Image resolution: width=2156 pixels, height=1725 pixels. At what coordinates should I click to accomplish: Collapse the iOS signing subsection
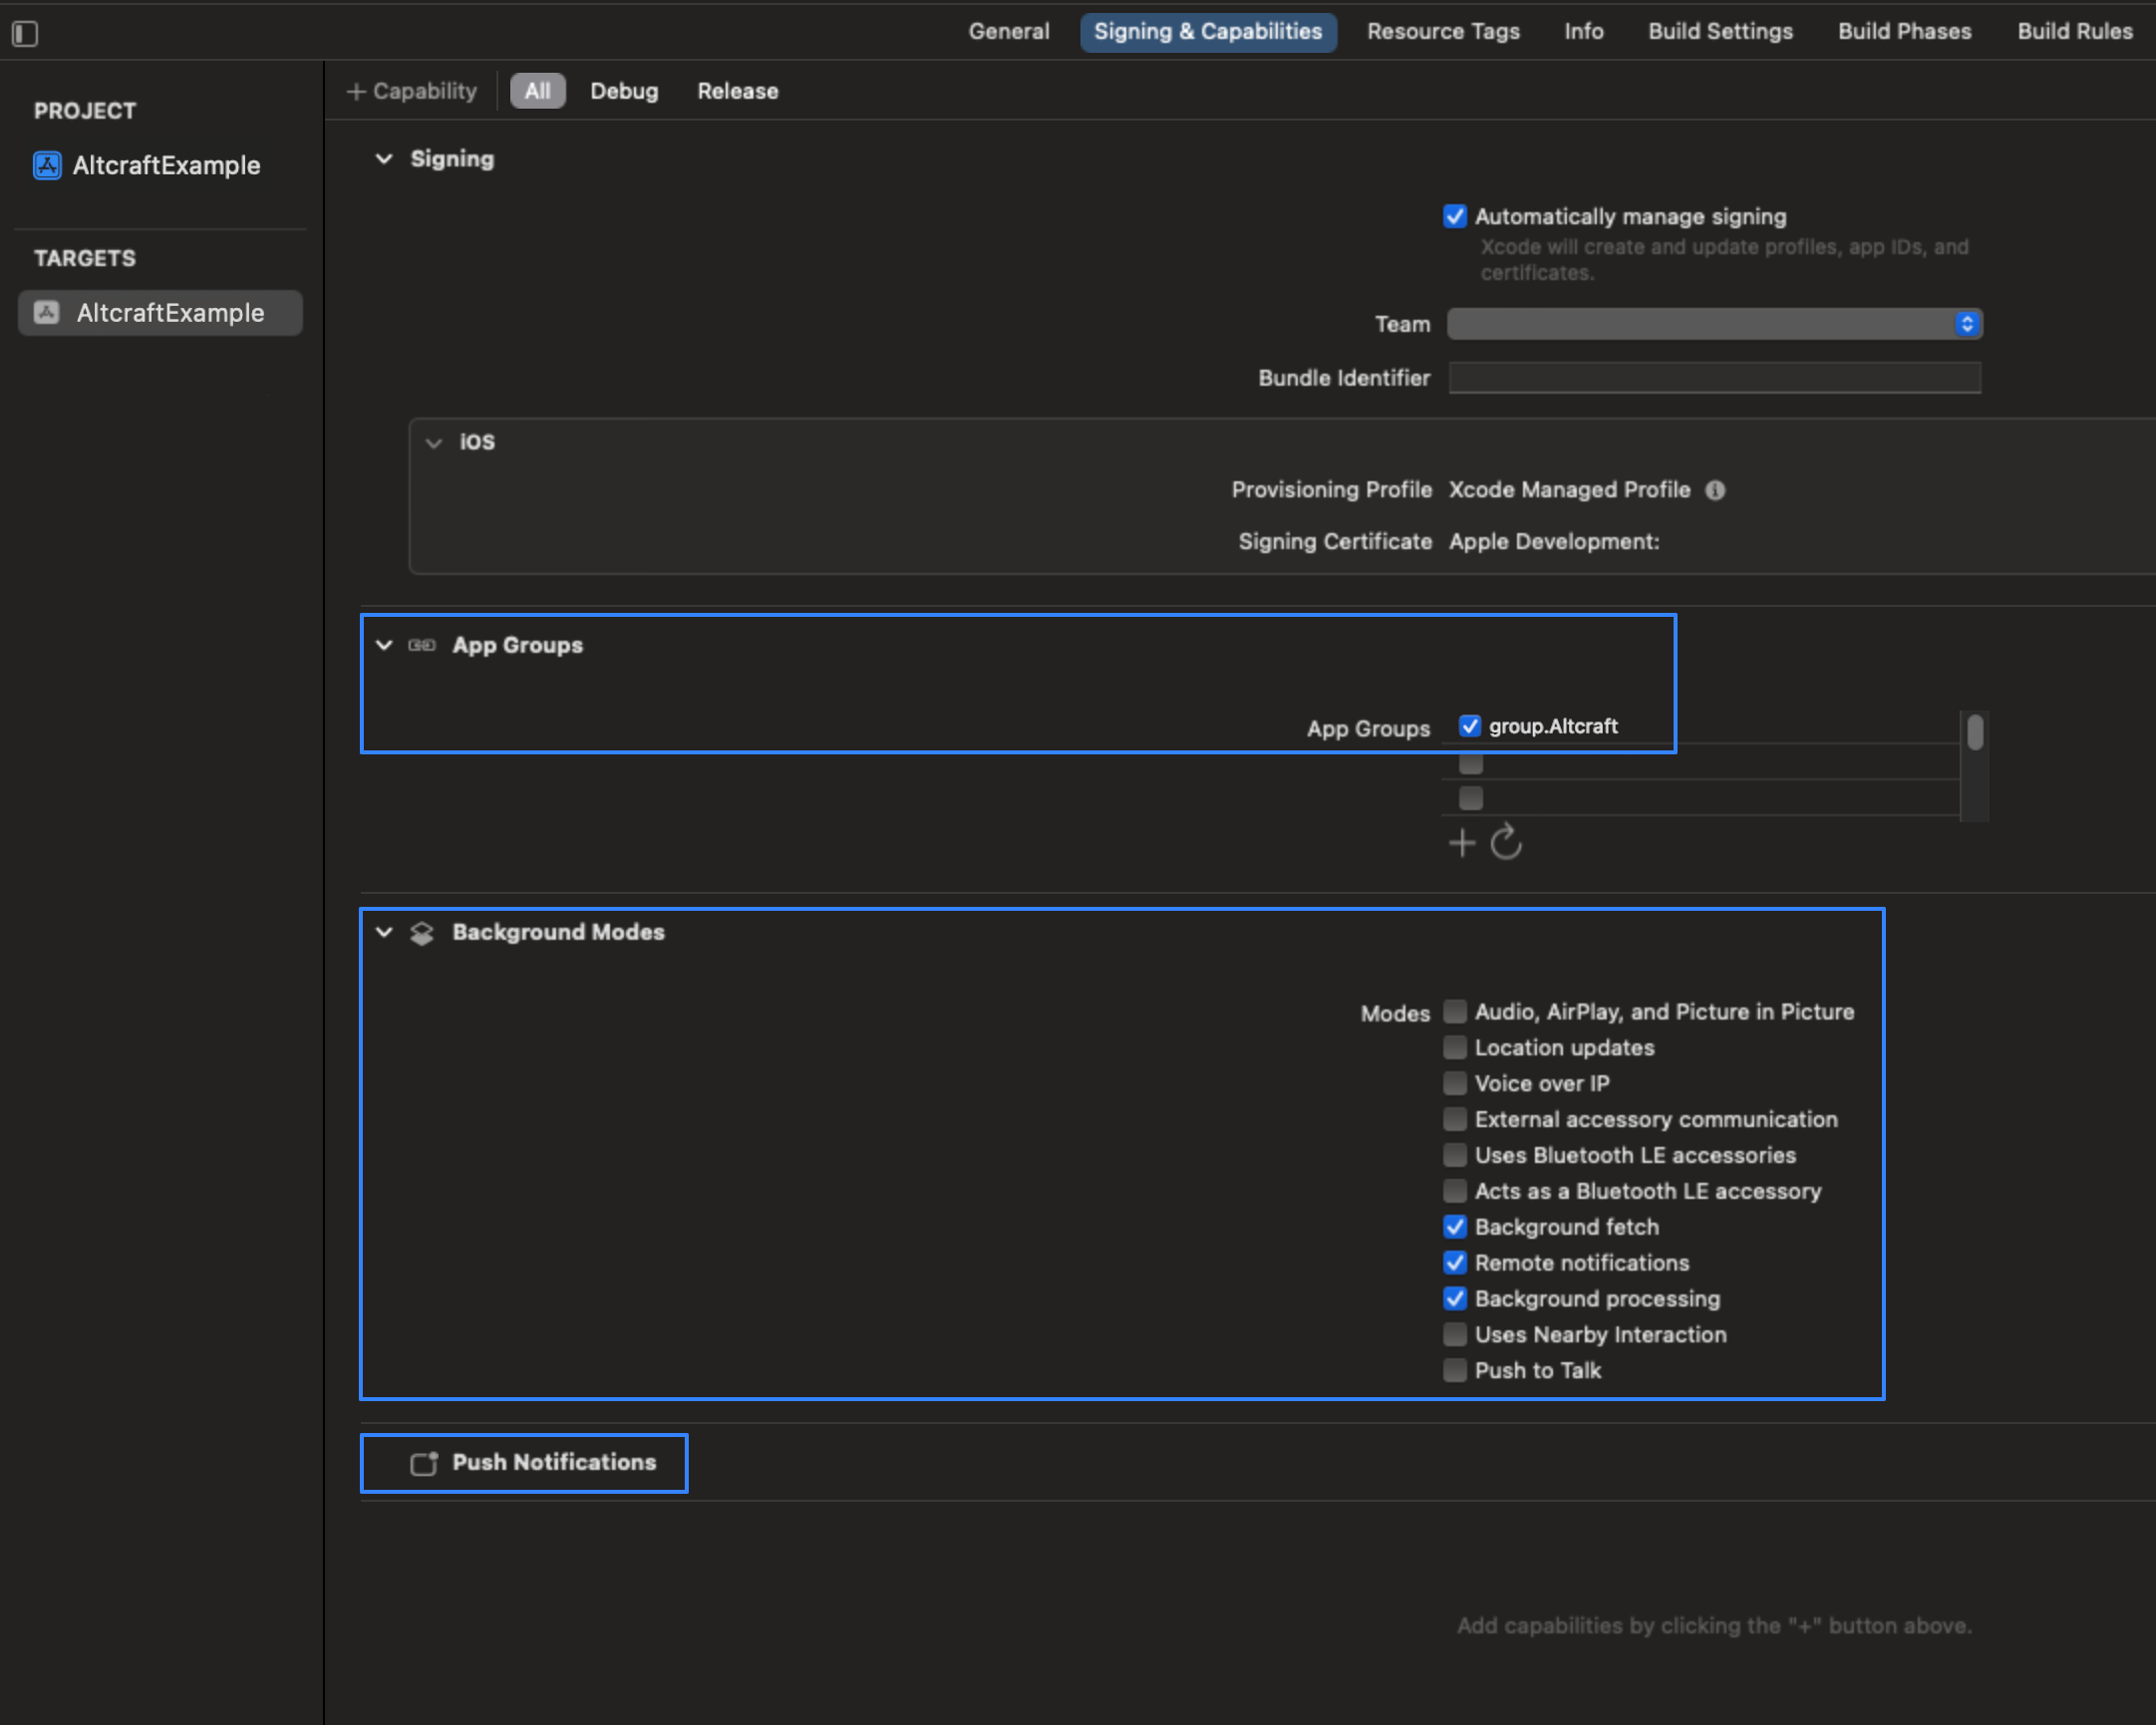(x=434, y=443)
